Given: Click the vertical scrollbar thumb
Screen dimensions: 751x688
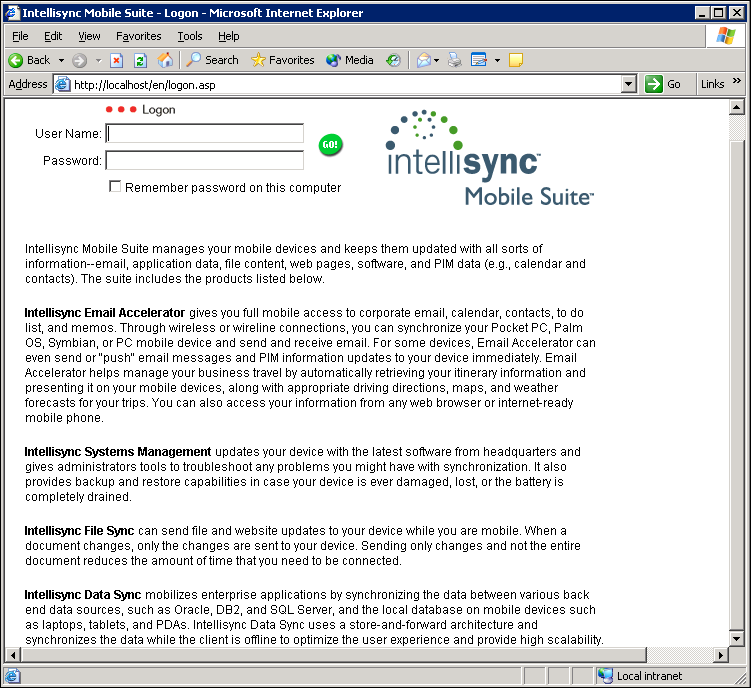Looking at the screenshot, I should coord(737,385).
